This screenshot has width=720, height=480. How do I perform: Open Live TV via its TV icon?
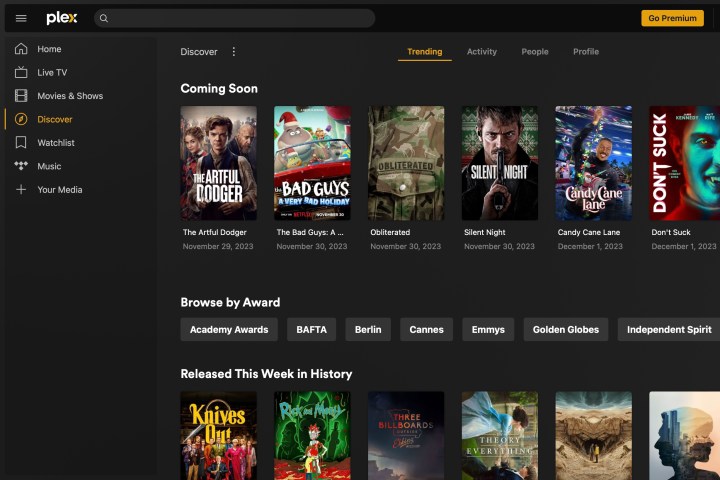click(x=21, y=72)
